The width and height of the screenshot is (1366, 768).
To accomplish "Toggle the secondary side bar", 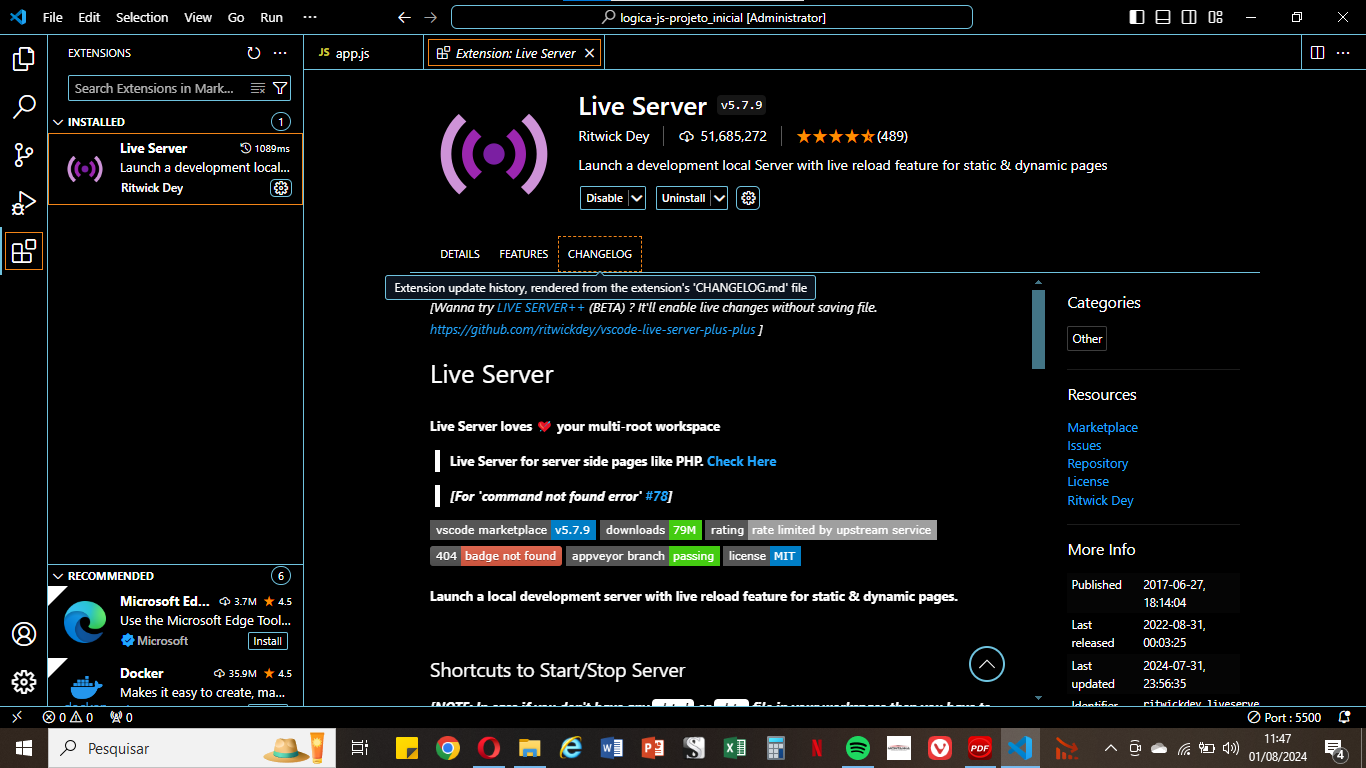I will coord(1189,17).
